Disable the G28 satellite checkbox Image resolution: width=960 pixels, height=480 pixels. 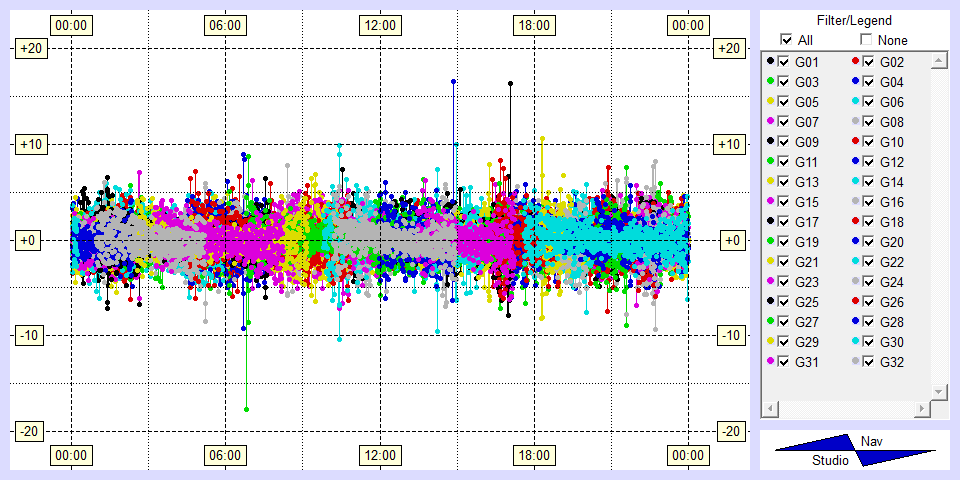coord(868,322)
